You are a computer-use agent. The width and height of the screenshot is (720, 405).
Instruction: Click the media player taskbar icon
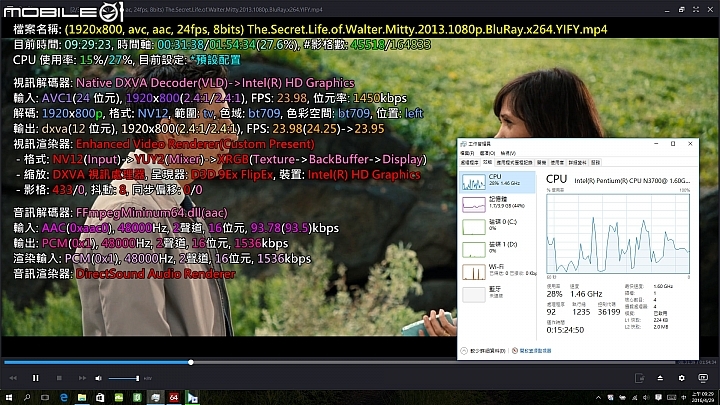[x=192, y=397]
